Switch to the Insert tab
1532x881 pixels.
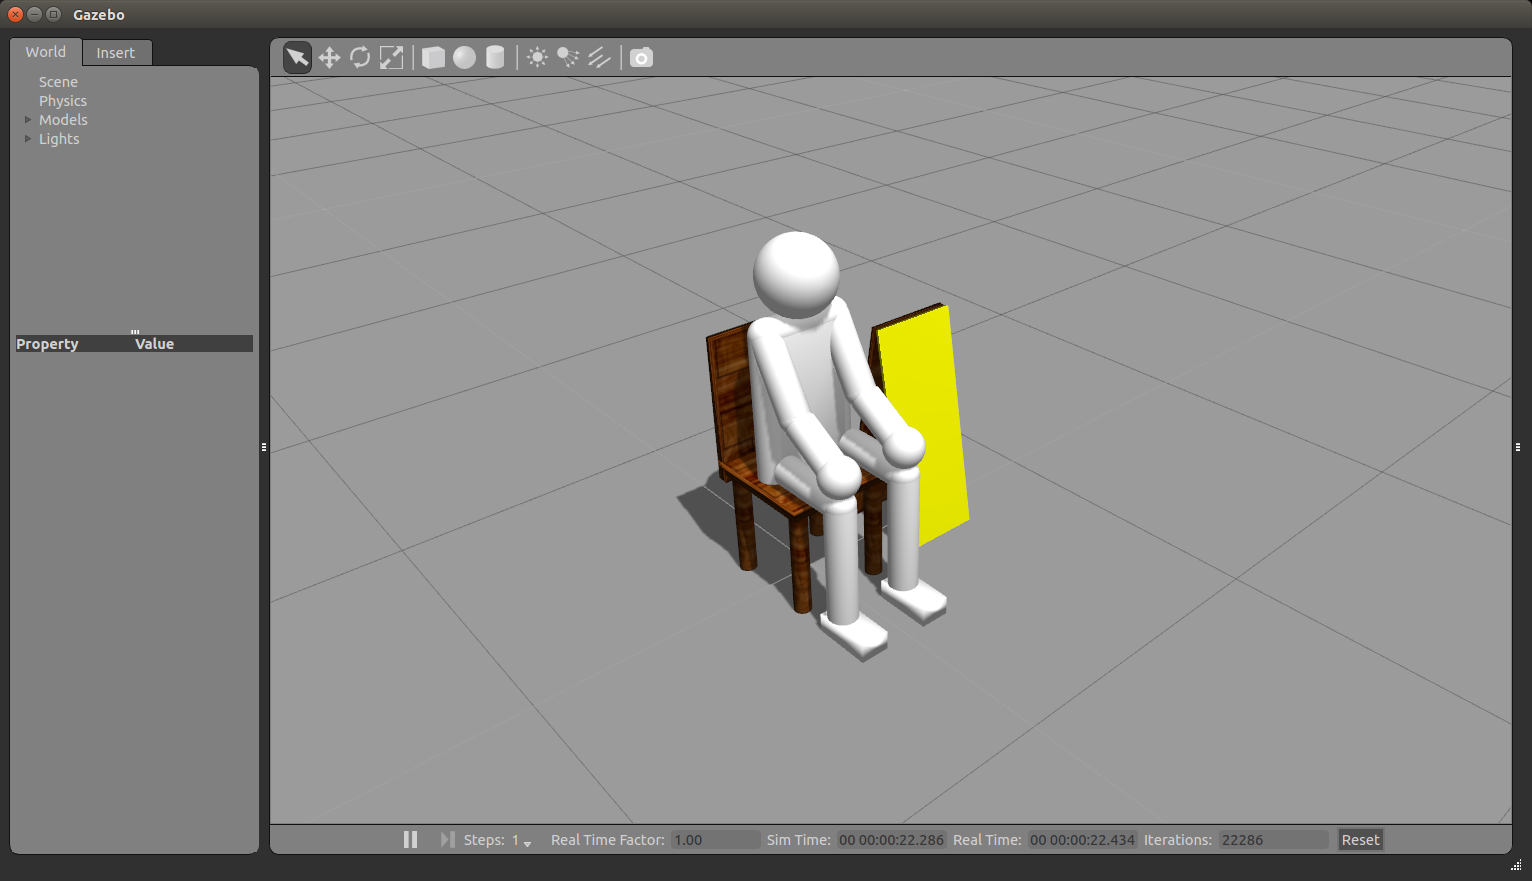tap(116, 53)
